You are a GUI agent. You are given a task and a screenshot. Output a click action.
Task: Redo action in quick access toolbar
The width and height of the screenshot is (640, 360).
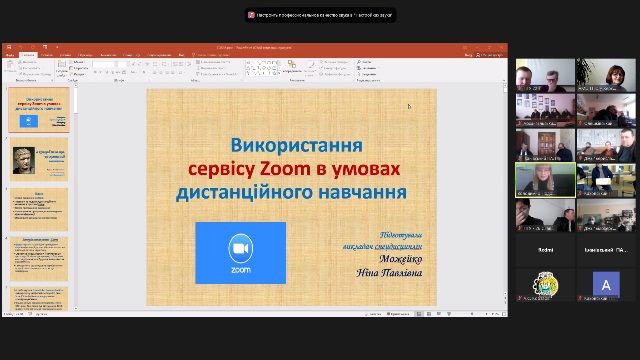33,47
